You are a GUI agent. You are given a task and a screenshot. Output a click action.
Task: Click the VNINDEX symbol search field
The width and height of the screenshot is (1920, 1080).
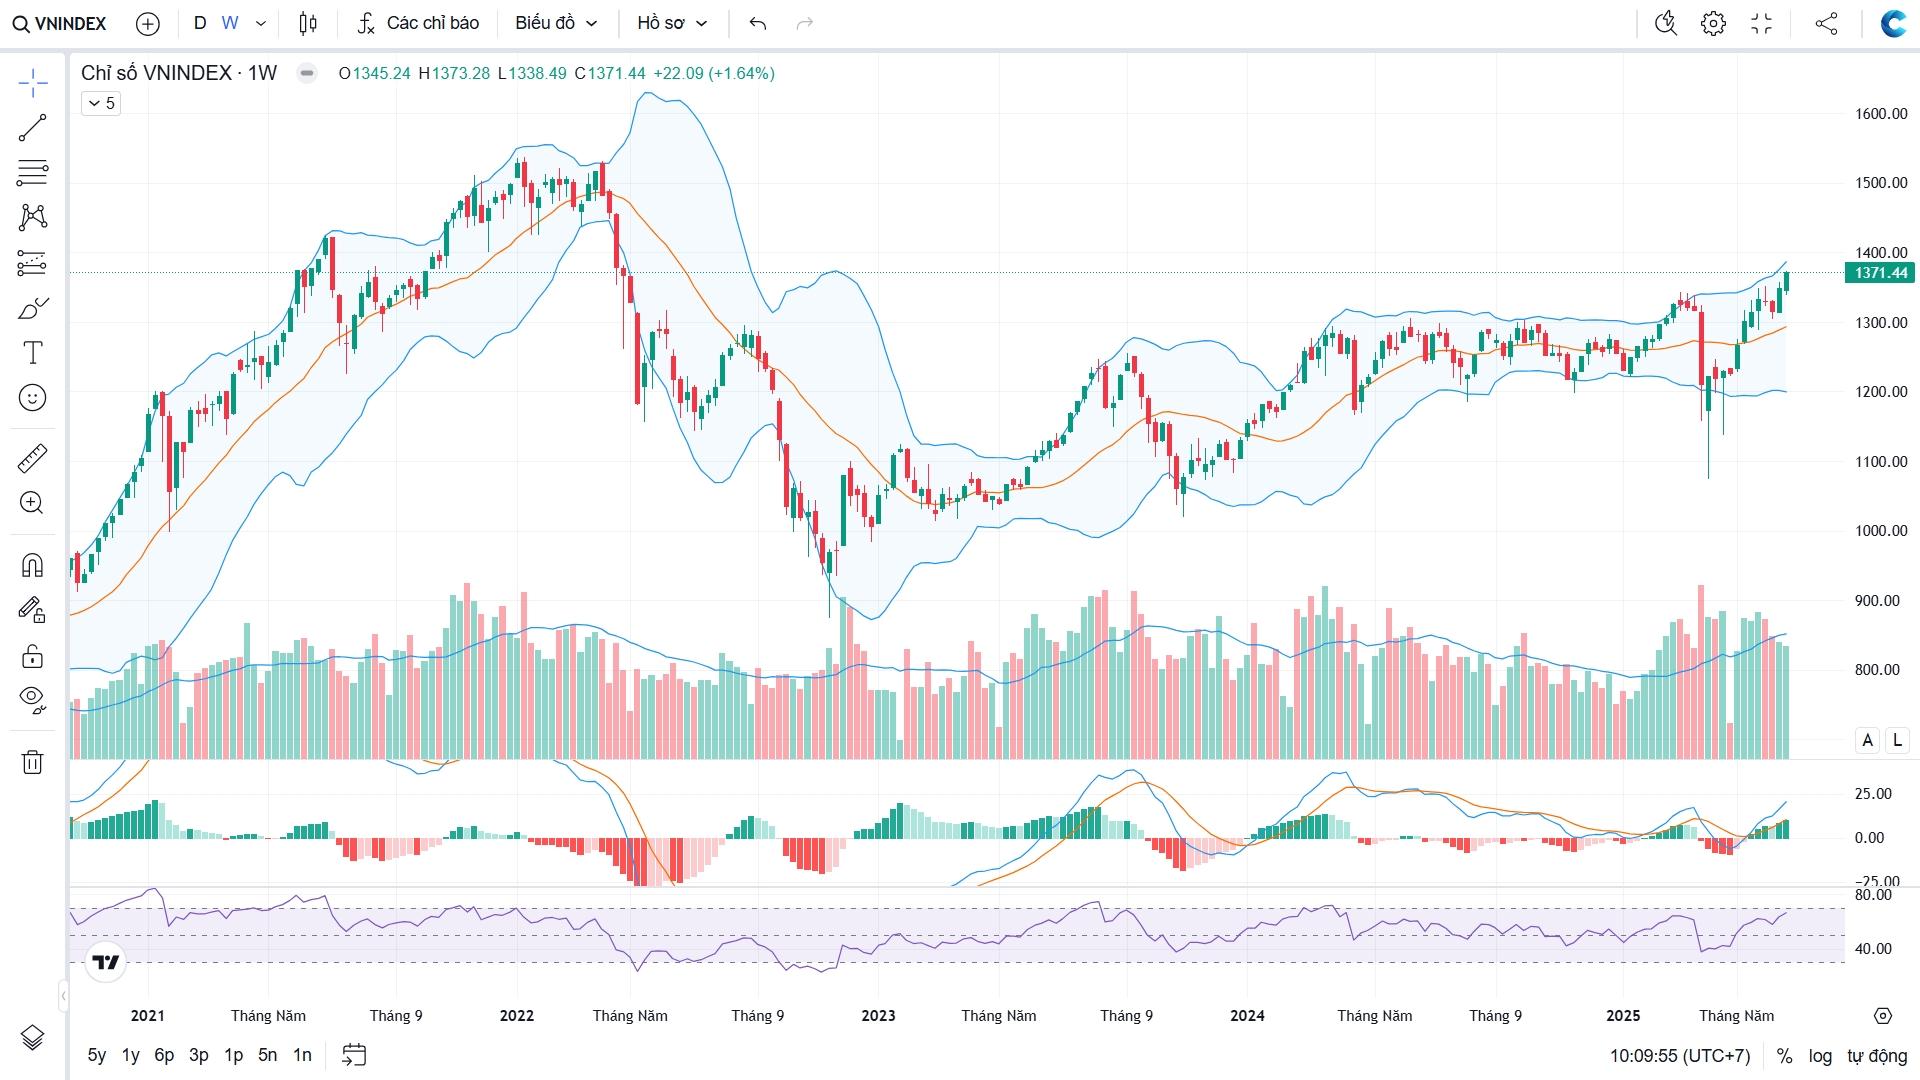[x=60, y=23]
